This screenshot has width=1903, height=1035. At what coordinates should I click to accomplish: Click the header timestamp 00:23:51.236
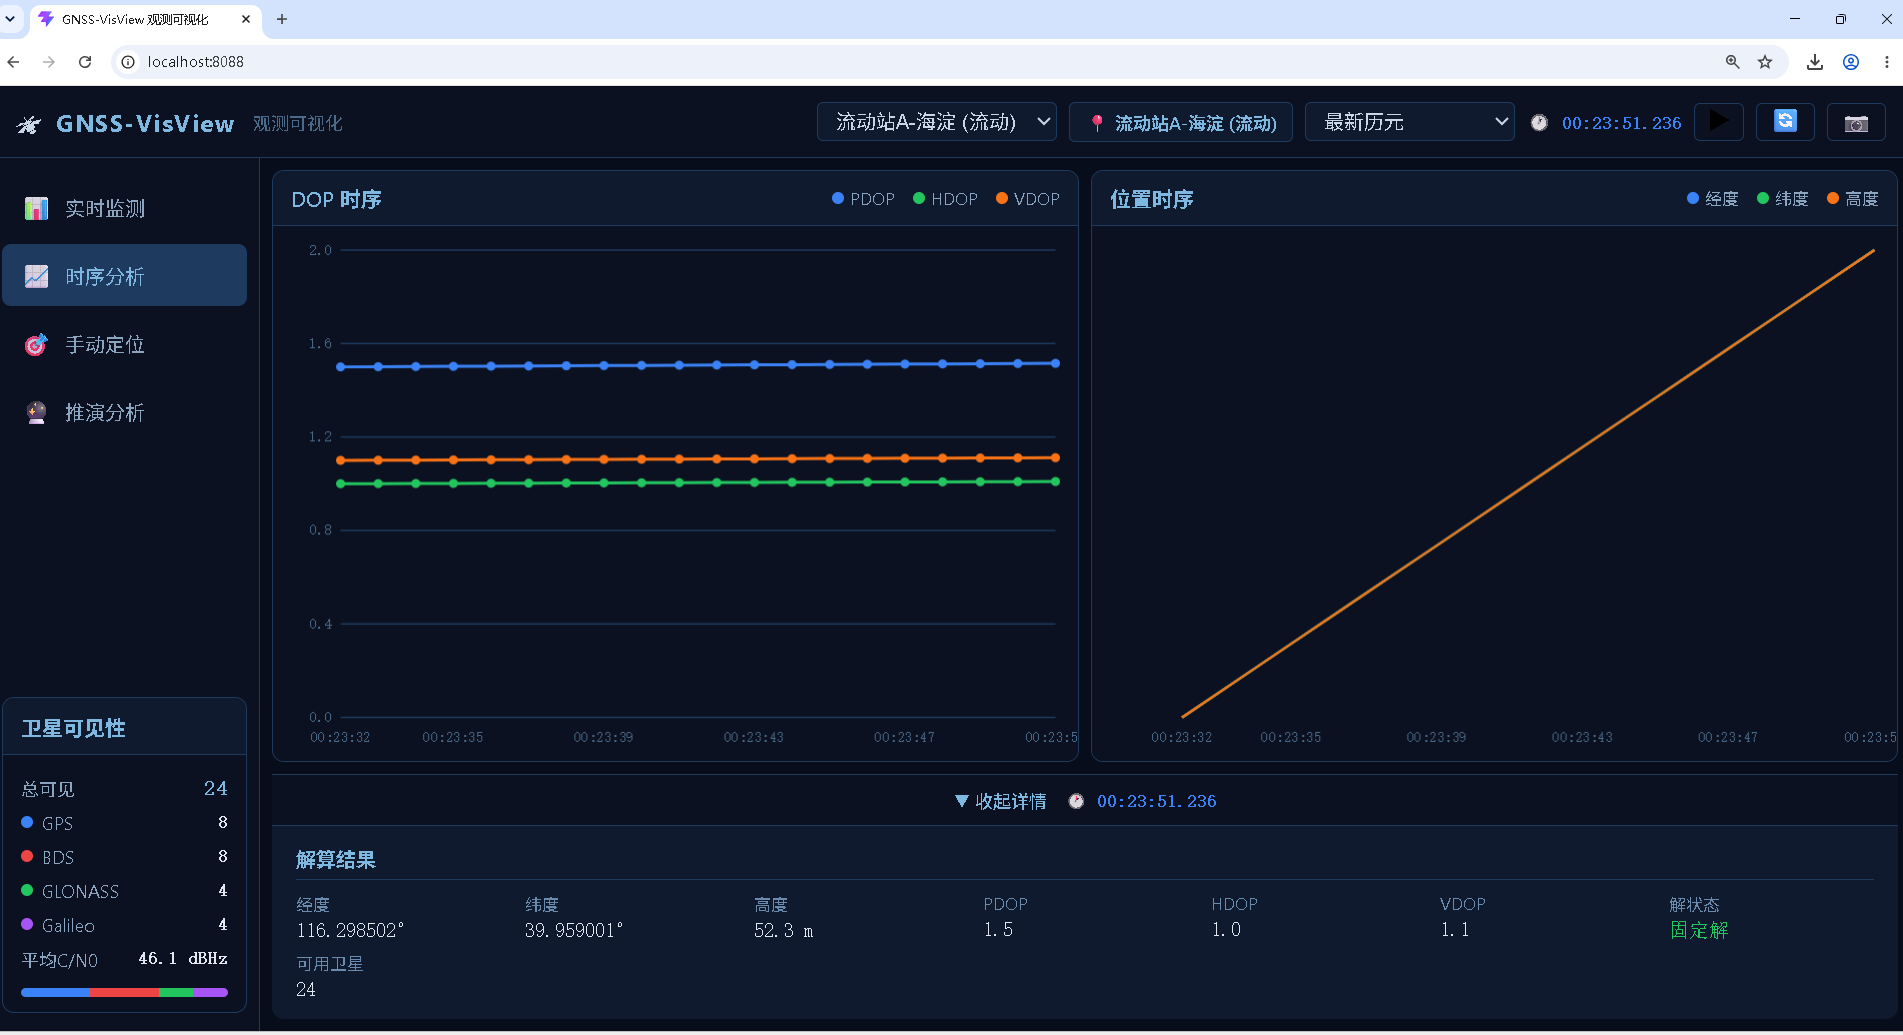(1621, 123)
